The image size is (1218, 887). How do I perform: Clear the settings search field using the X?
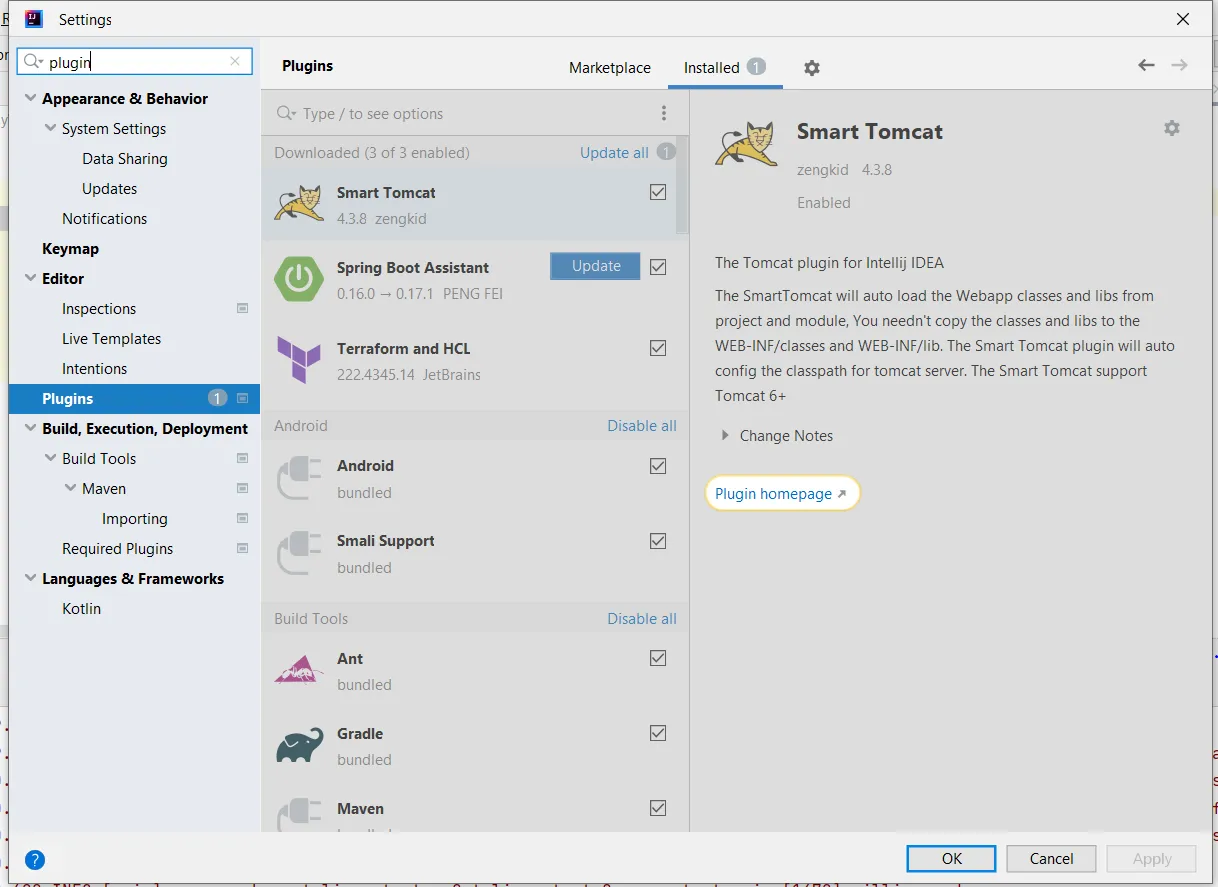click(x=235, y=62)
